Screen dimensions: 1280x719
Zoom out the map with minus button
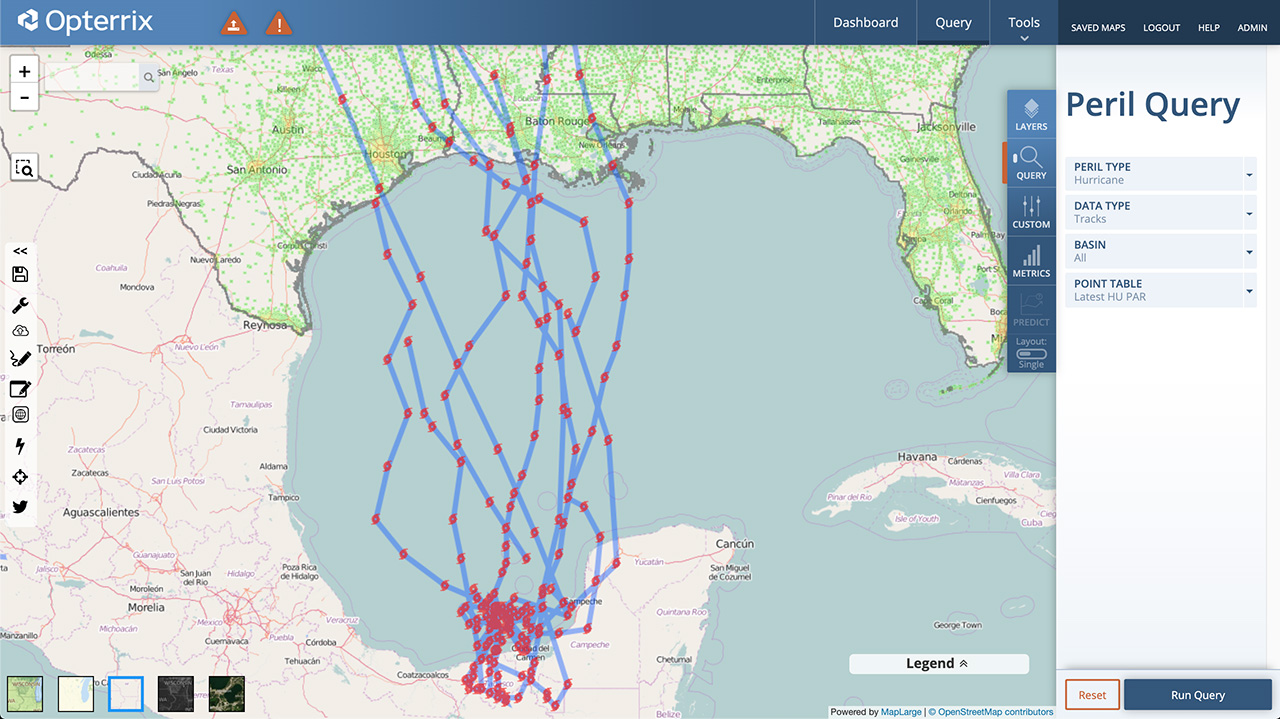click(24, 98)
